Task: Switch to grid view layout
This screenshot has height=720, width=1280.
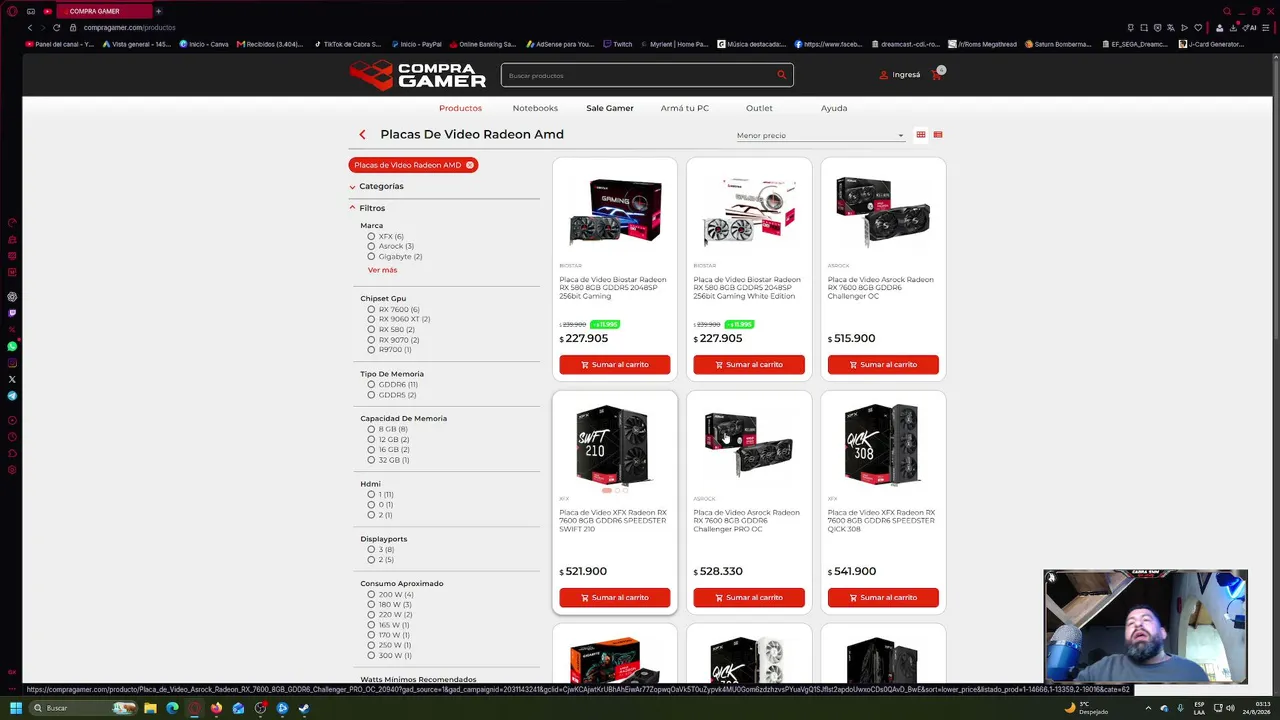Action: [x=921, y=135]
